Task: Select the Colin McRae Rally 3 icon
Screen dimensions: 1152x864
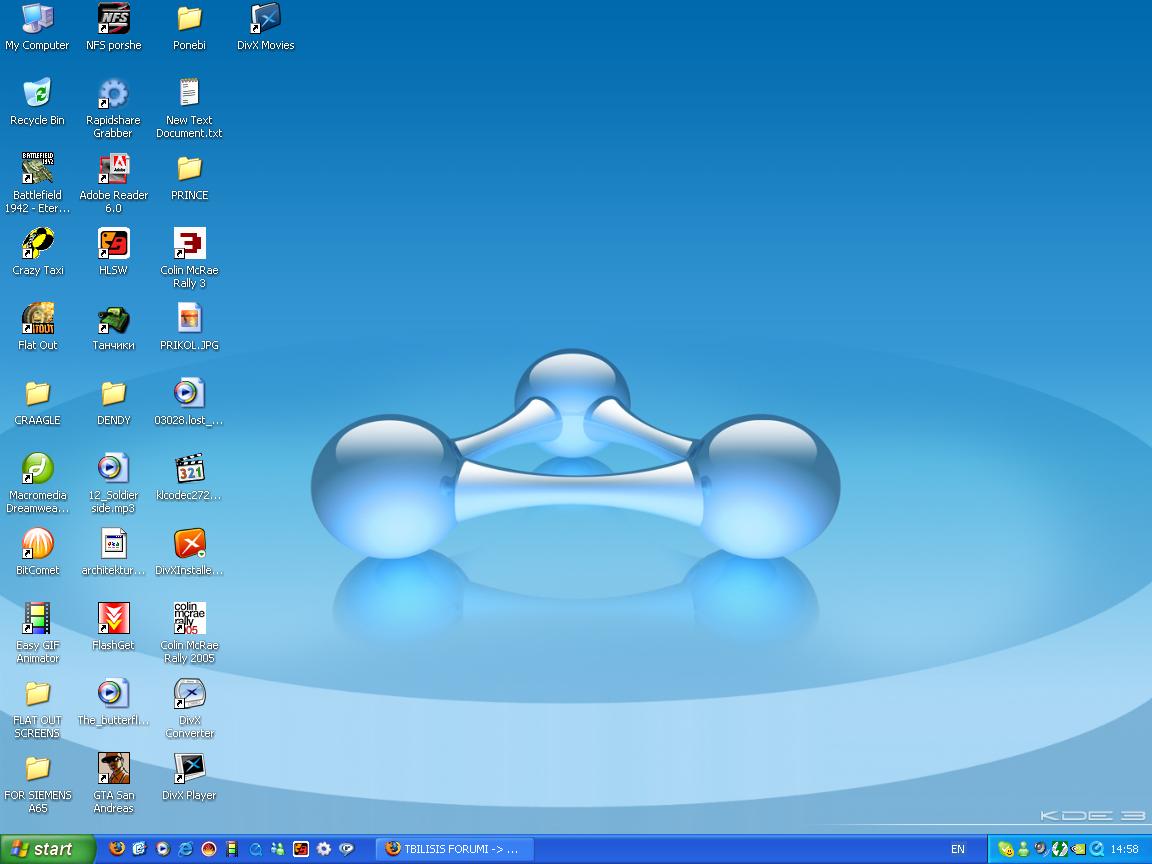Action: pyautogui.click(x=189, y=257)
